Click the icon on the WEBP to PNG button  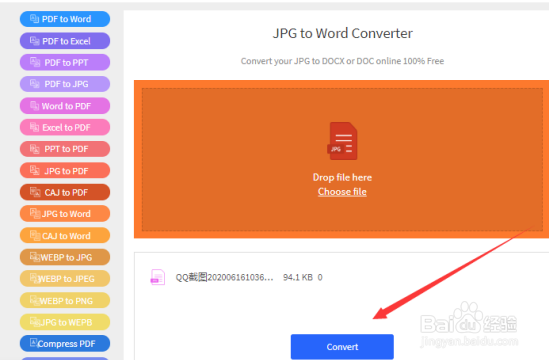click(34, 300)
